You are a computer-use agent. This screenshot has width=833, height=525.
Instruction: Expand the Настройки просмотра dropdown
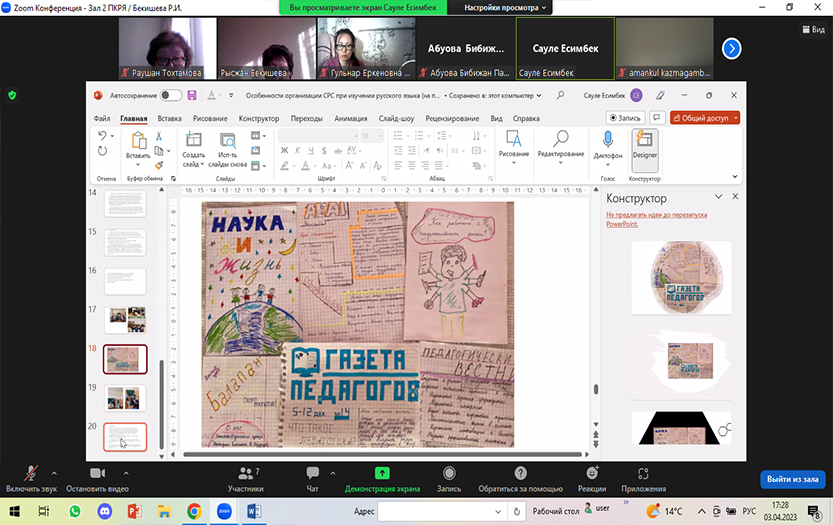point(506,7)
